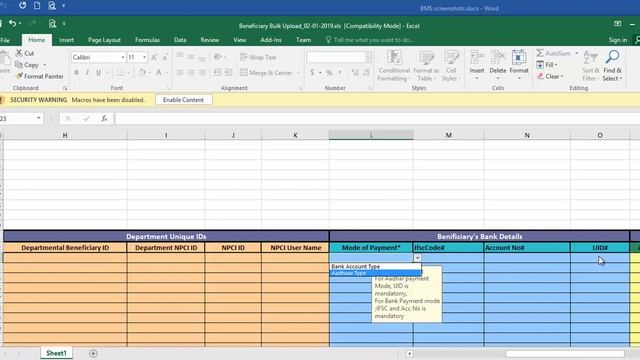
Task: Select column H header
Action: click(65, 135)
